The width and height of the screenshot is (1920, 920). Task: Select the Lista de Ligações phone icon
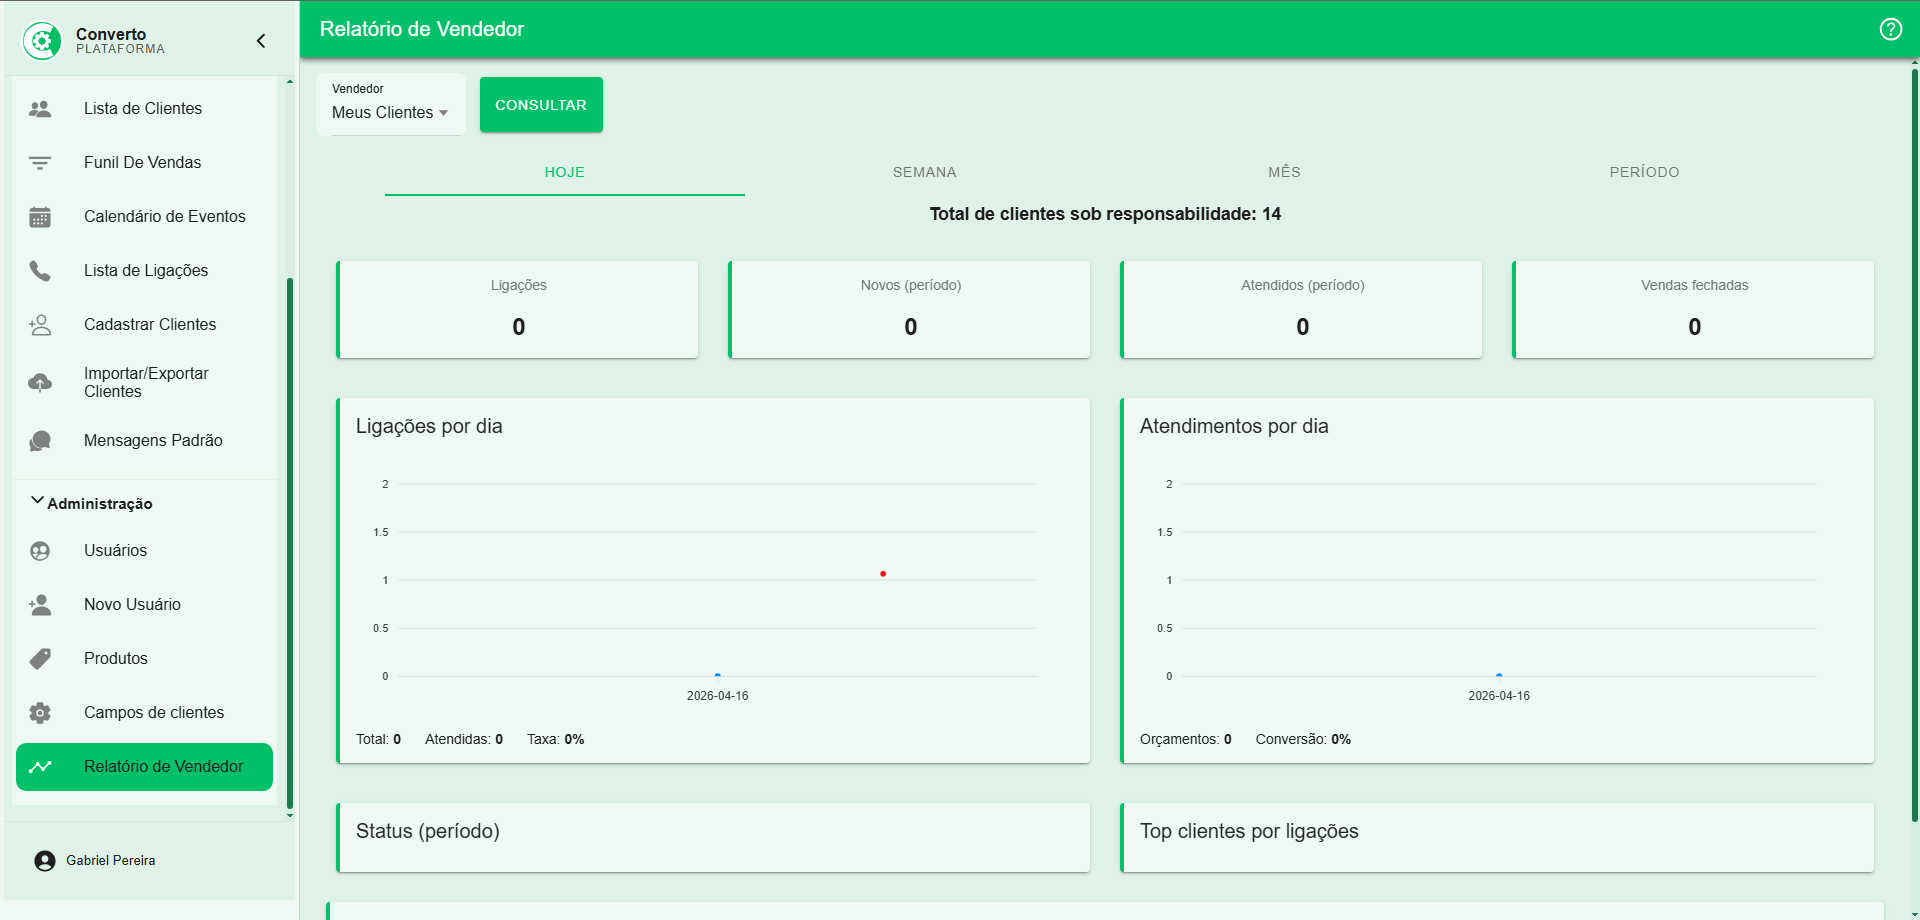40,270
